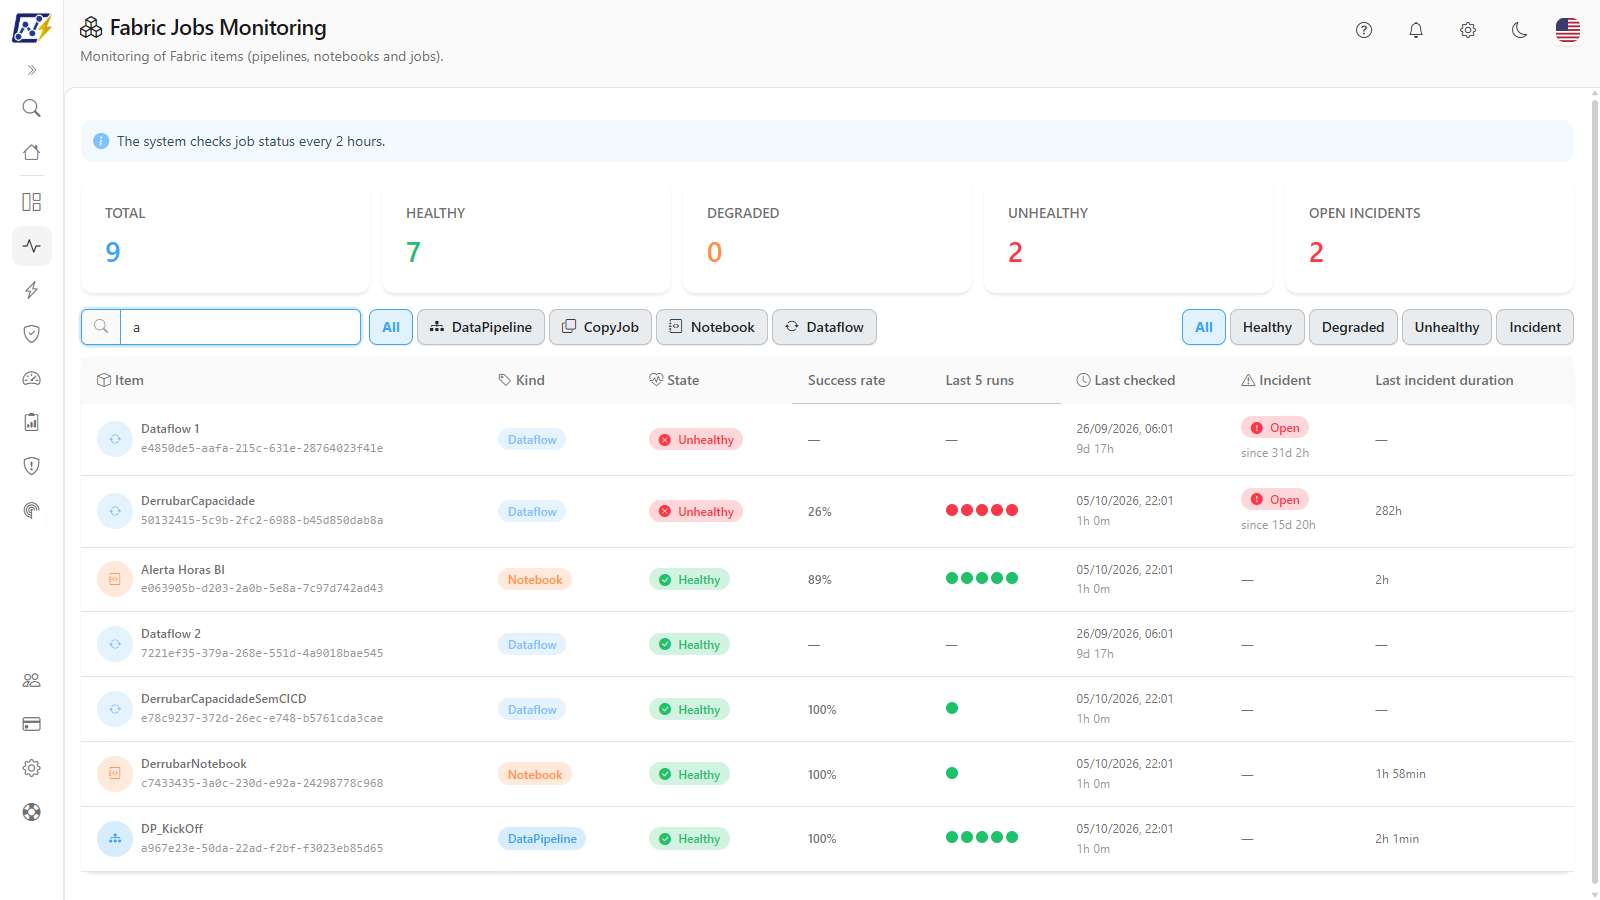
Task: Filter items by DataPipeline kind
Action: click(x=481, y=327)
